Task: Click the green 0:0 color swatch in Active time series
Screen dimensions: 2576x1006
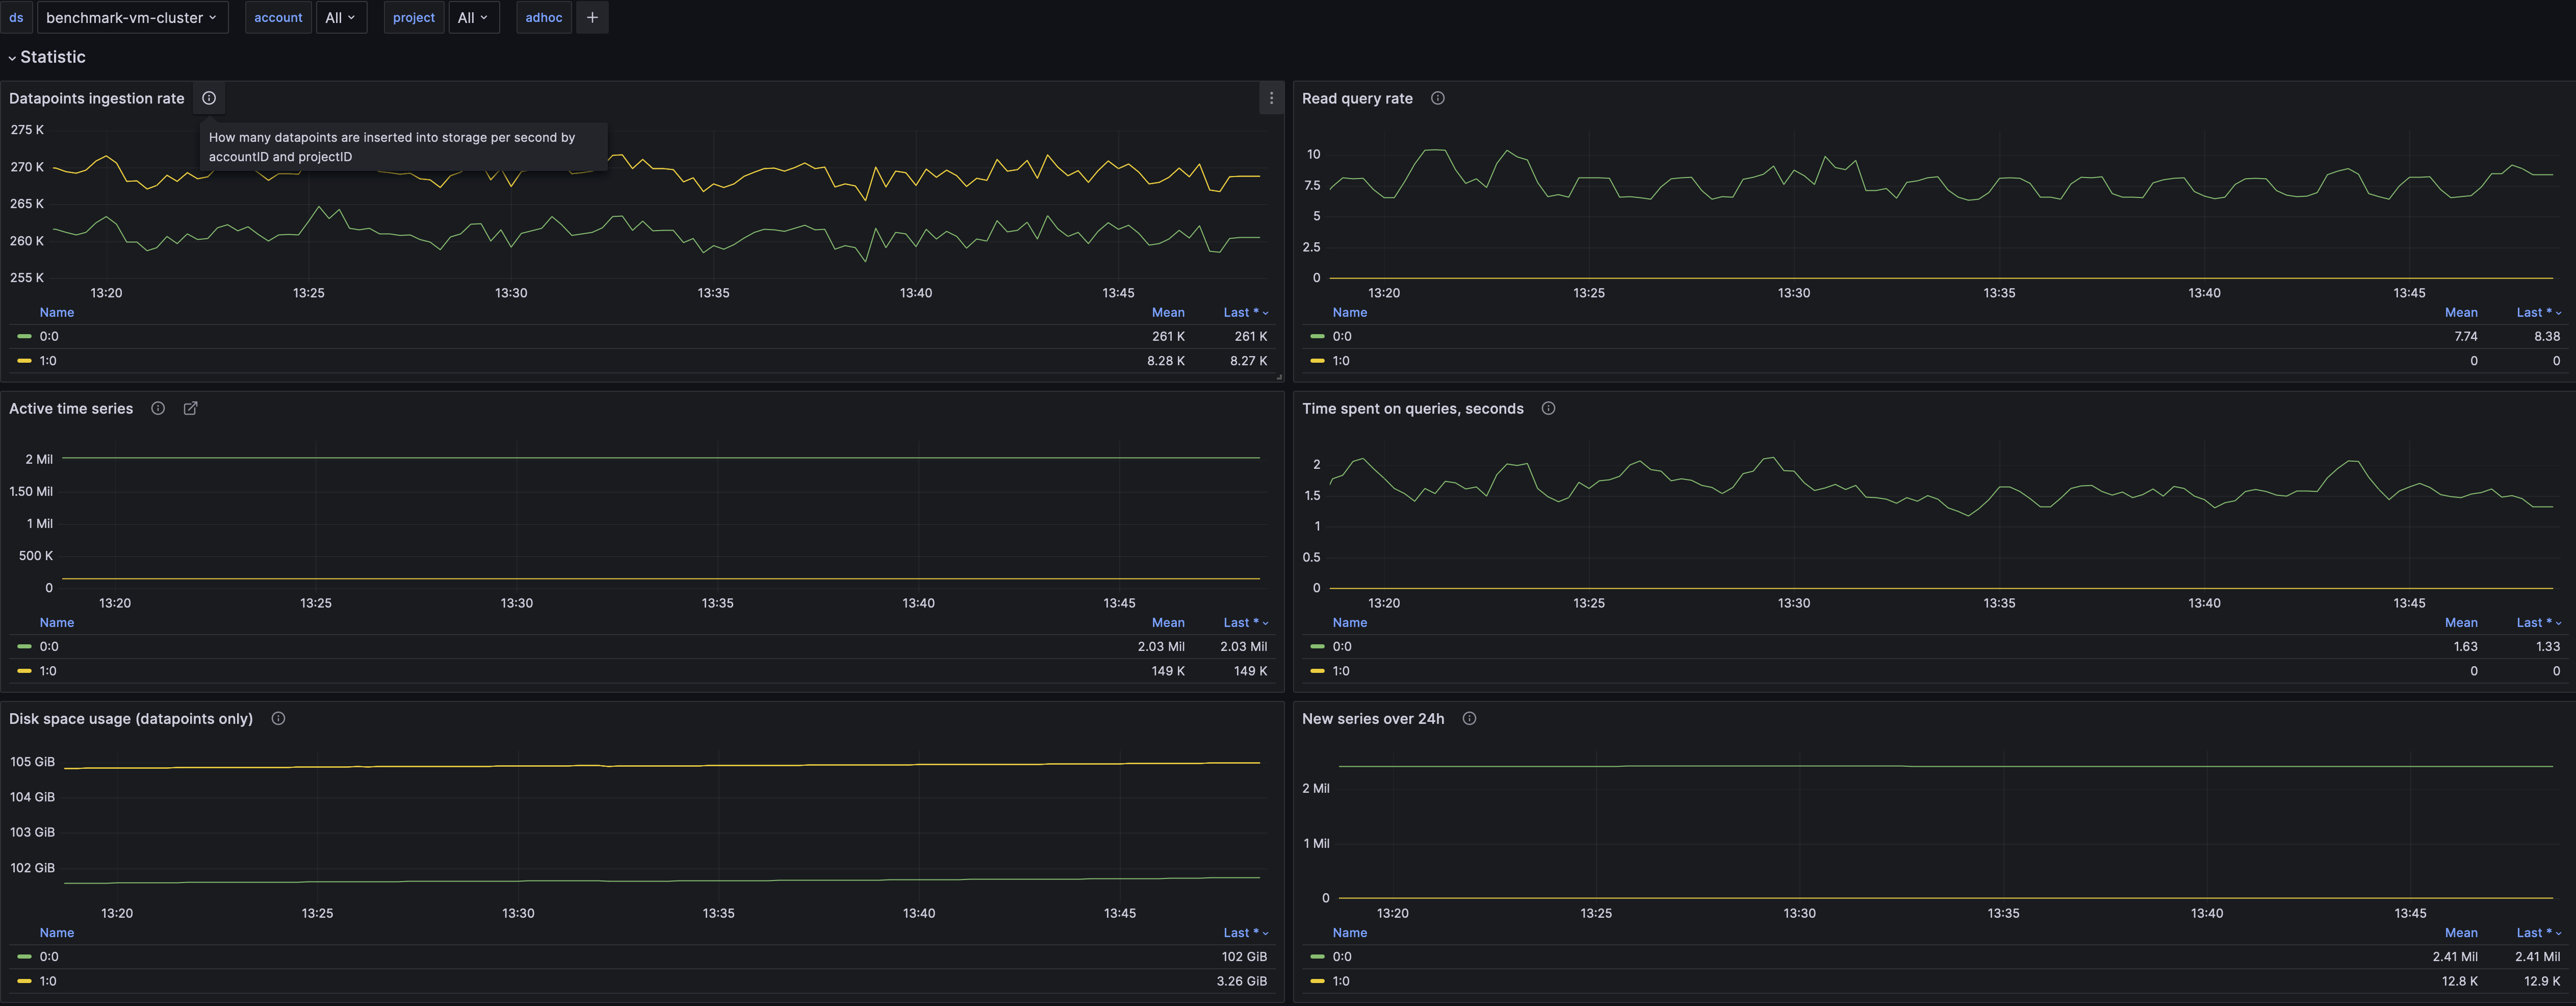Action: 25,646
